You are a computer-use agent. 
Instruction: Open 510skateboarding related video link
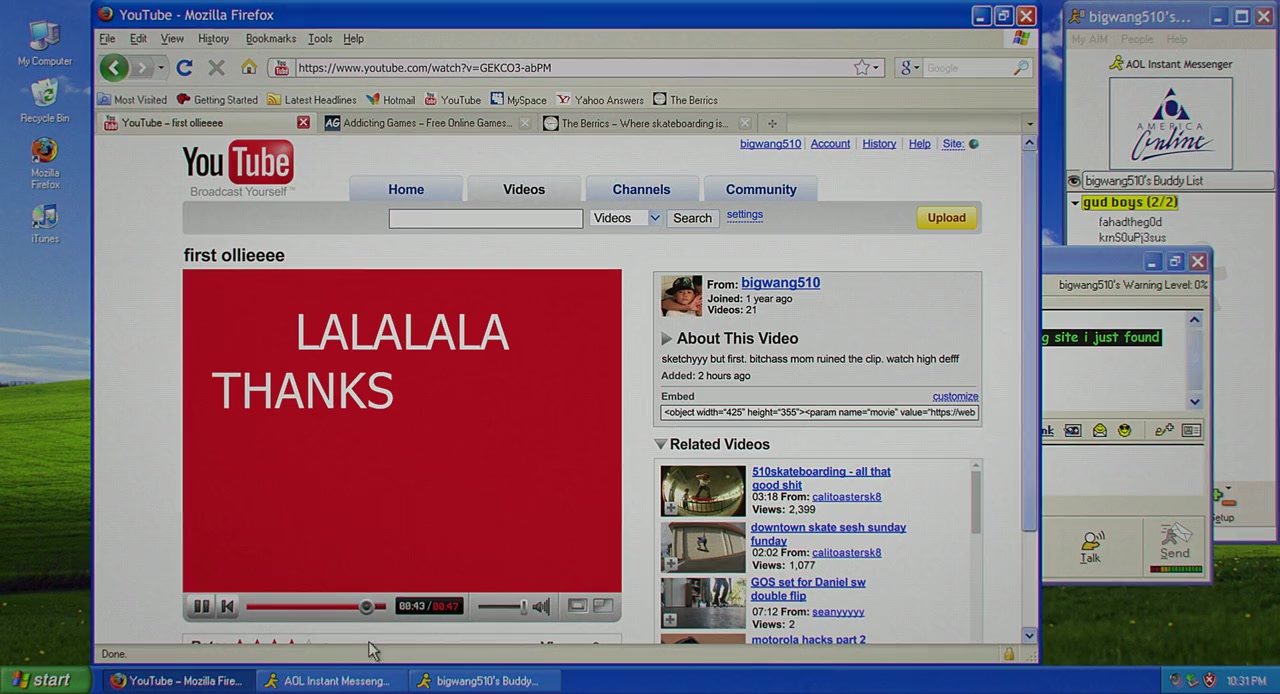click(x=821, y=478)
